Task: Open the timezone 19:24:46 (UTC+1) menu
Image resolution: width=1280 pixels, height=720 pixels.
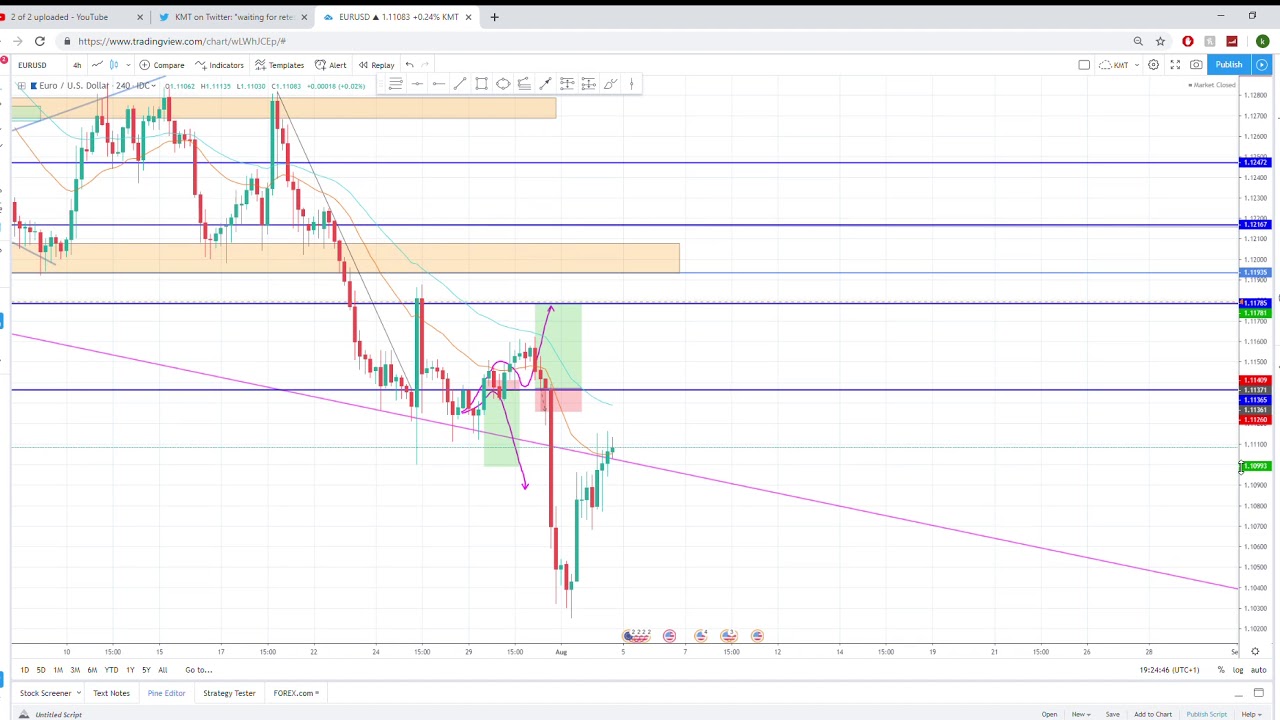Action: pos(1169,670)
